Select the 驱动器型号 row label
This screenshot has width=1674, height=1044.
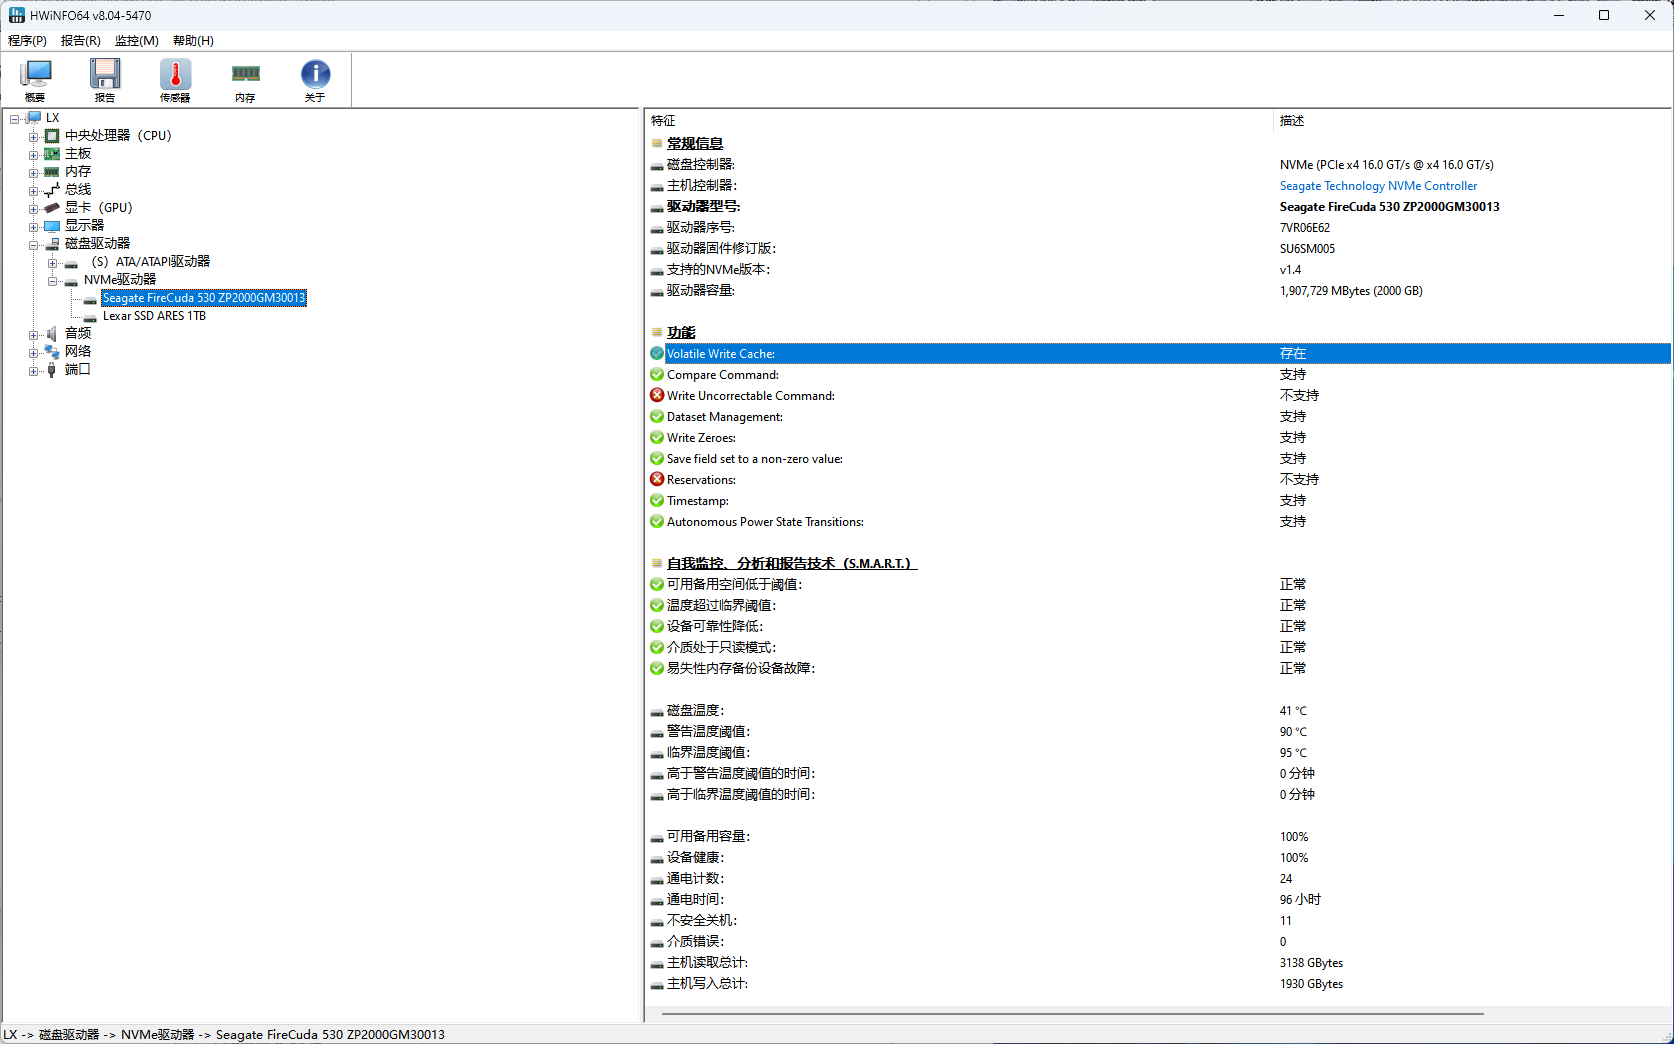pyautogui.click(x=704, y=207)
